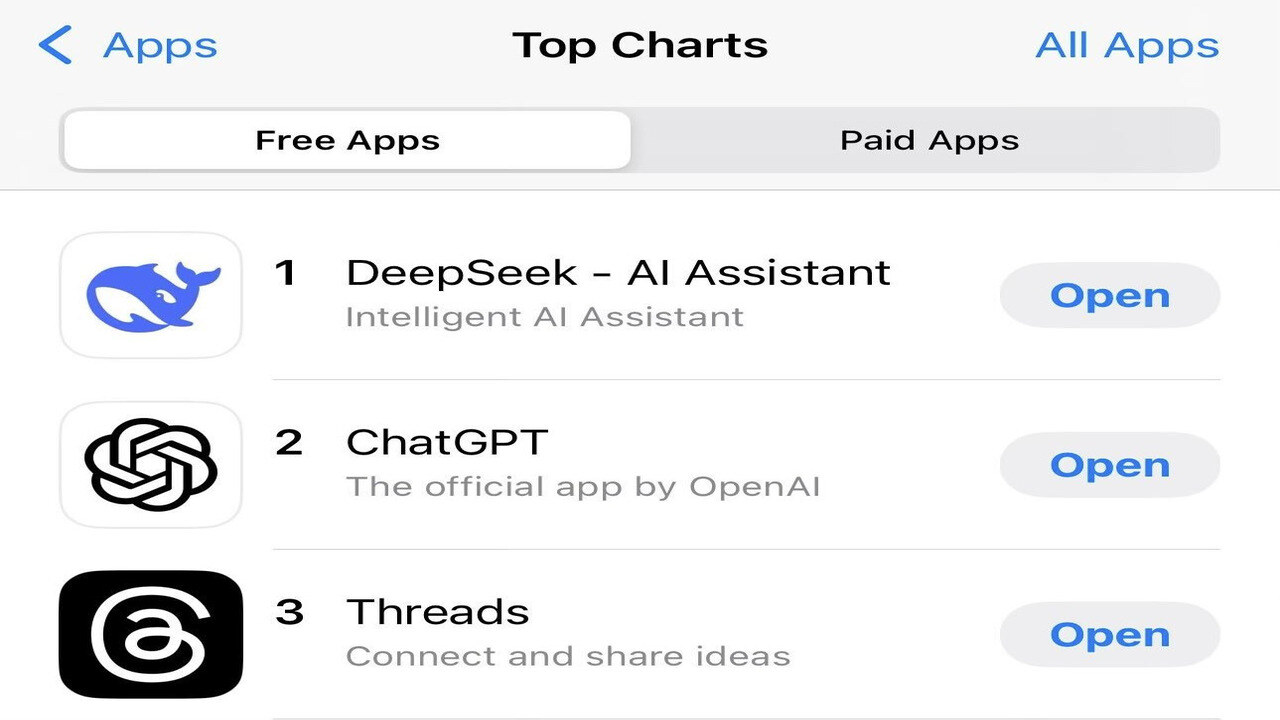This screenshot has height=720, width=1280.
Task: Open the blue whale logo in the chart
Action: [150, 294]
